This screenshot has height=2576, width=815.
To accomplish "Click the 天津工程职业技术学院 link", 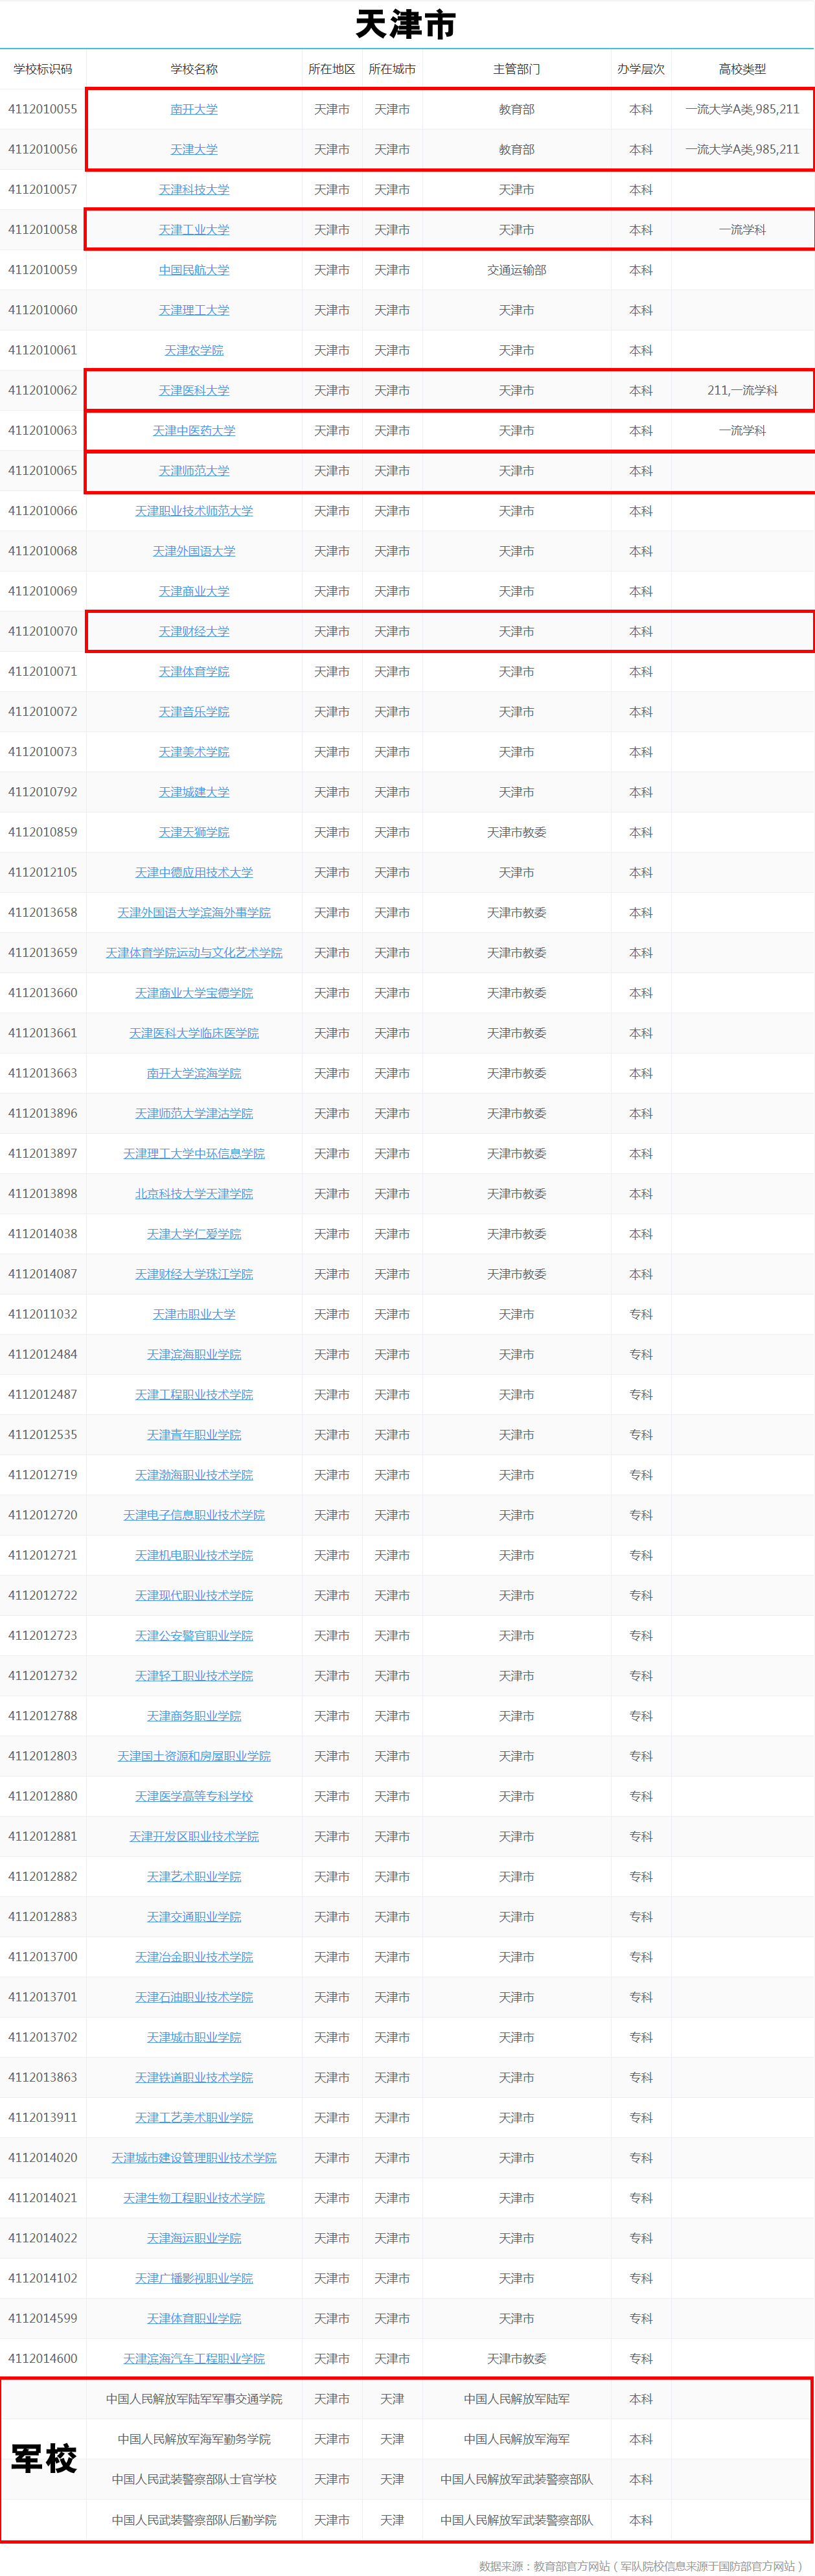I will (194, 1394).
